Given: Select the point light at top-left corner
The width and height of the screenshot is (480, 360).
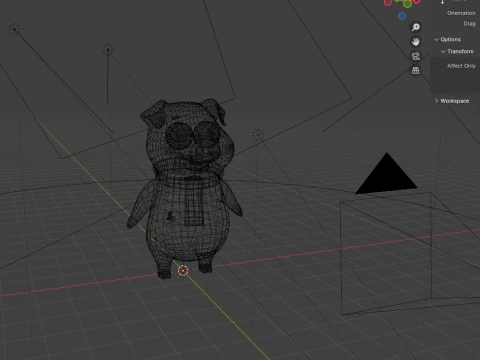Looking at the screenshot, I should [x=14, y=29].
